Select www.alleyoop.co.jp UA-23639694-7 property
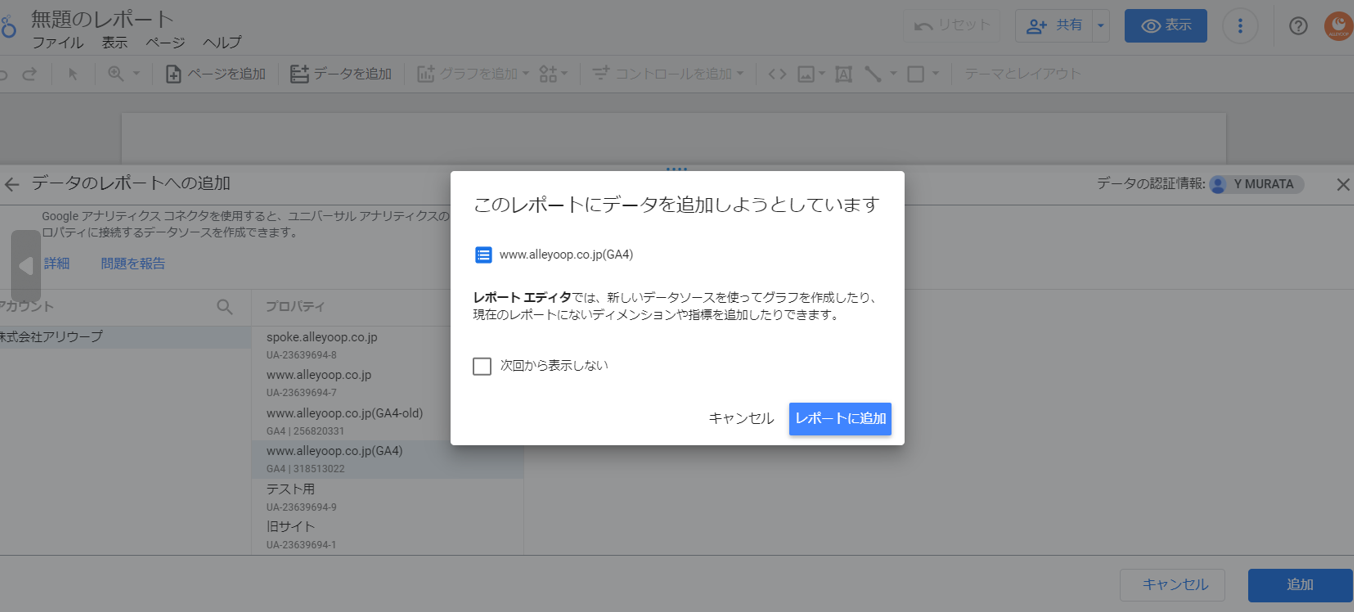 [387, 383]
